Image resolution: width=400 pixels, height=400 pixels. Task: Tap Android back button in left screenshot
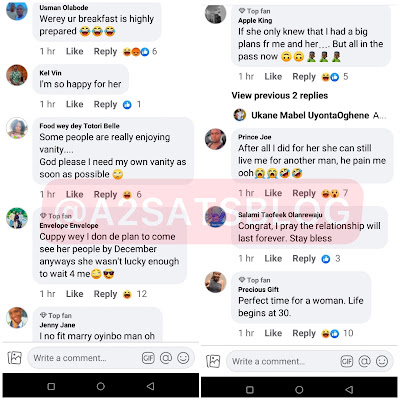tap(150, 386)
